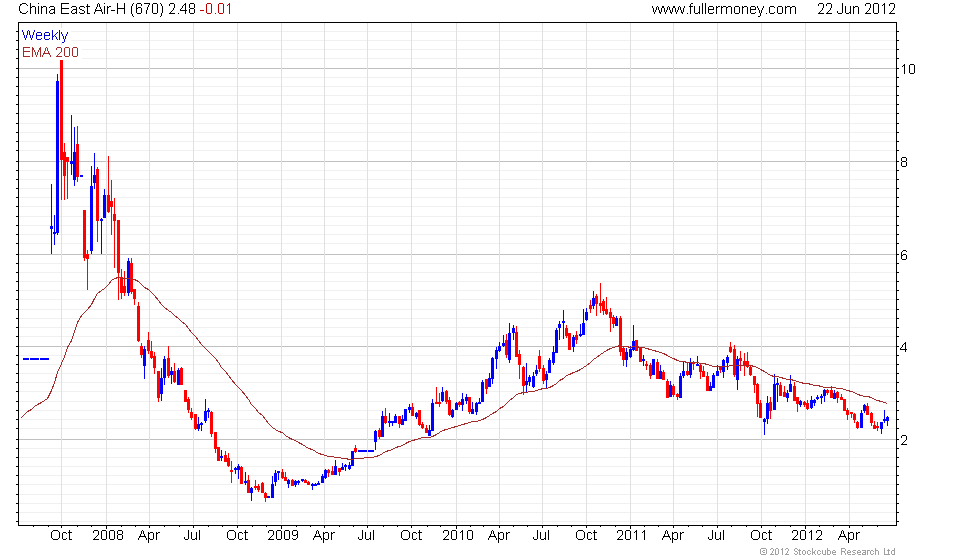This screenshot has width=980, height=560.
Task: Click the Apr label right after 2010
Action: [499, 536]
